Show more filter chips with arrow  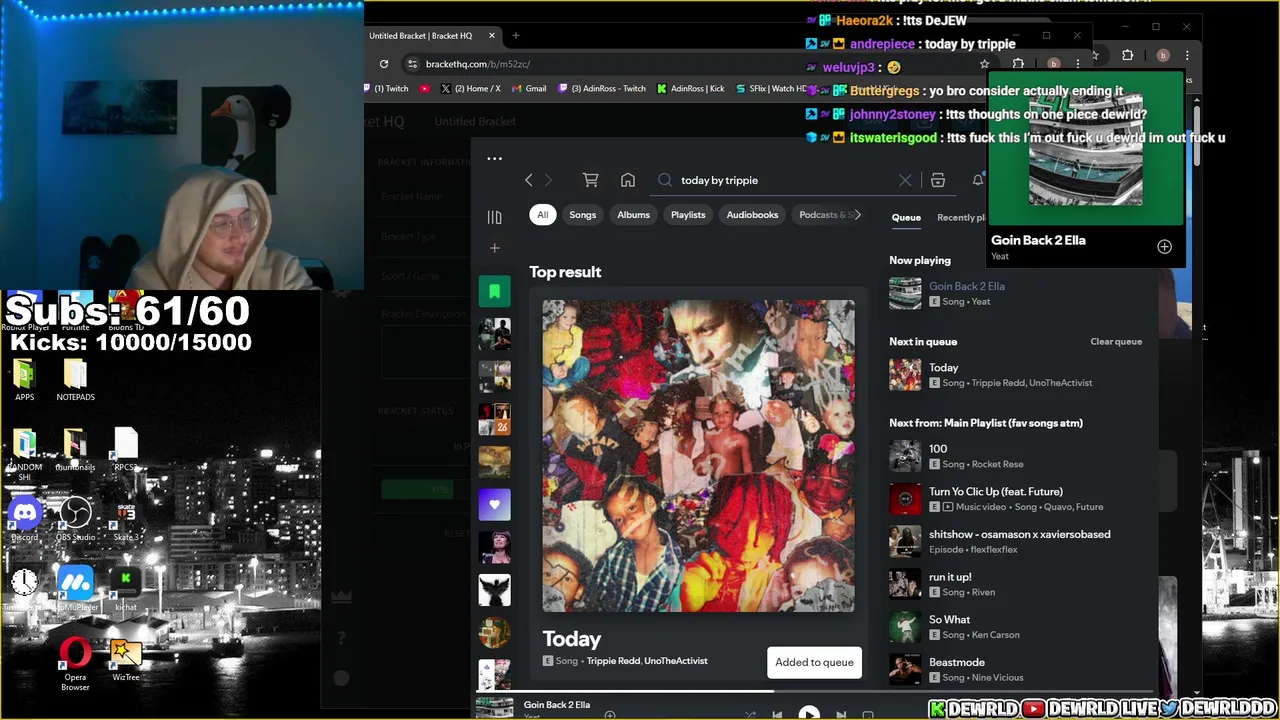[x=857, y=215]
